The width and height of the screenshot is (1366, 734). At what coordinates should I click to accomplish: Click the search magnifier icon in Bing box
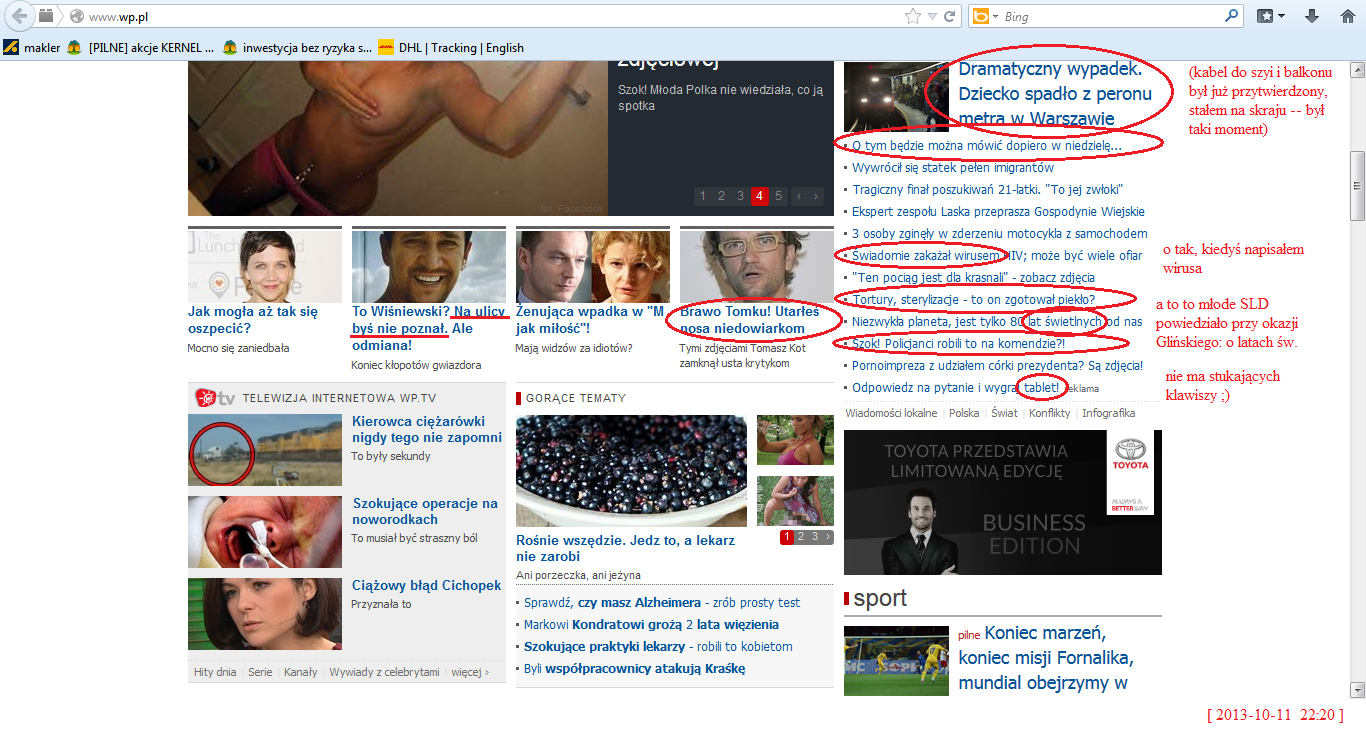tap(1231, 16)
